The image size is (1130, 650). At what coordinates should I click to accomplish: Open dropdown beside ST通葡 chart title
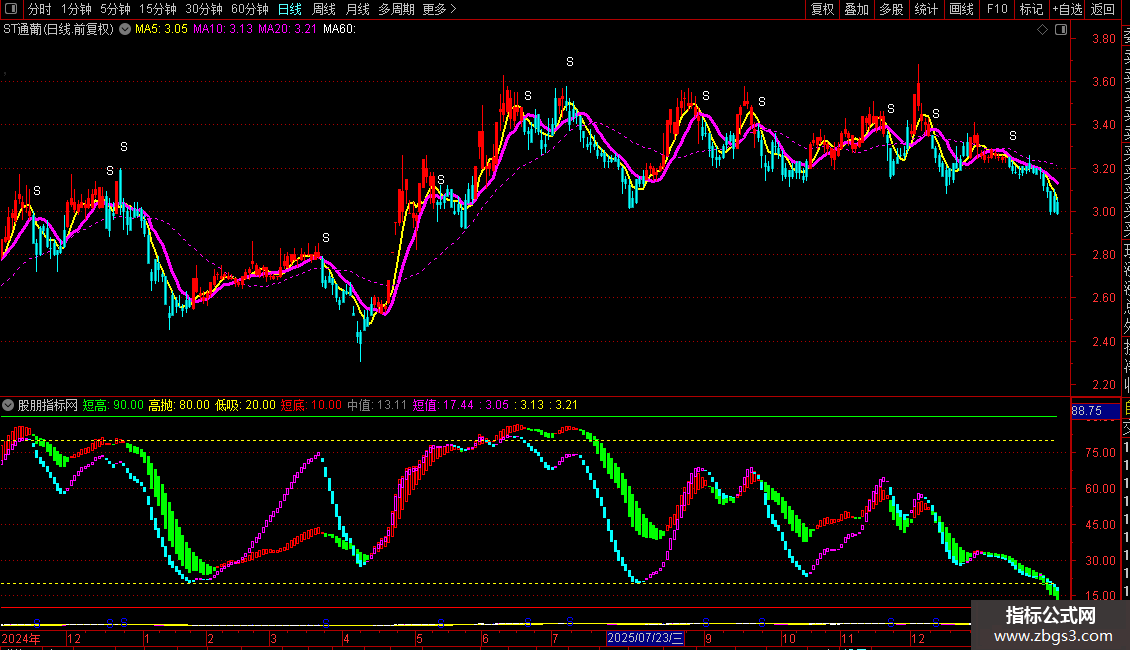[125, 30]
